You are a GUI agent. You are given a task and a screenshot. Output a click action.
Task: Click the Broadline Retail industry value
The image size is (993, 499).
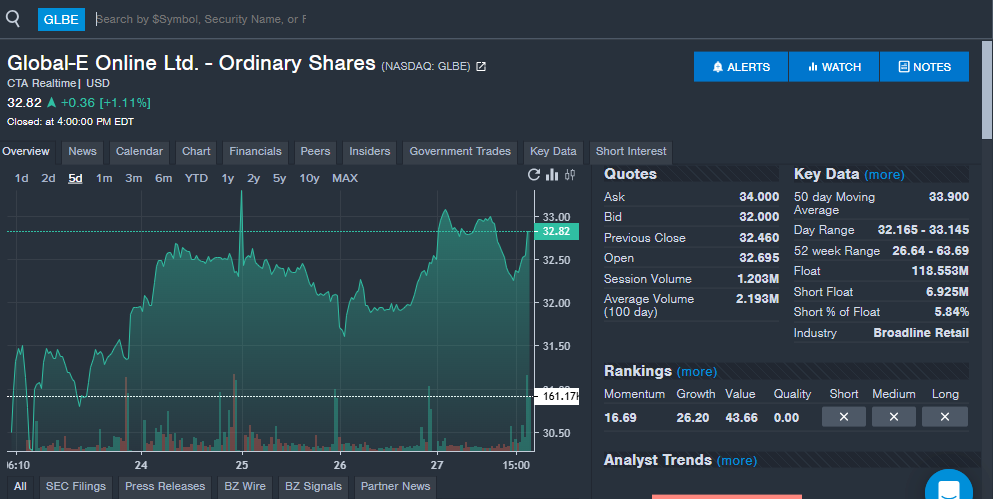[921, 332]
